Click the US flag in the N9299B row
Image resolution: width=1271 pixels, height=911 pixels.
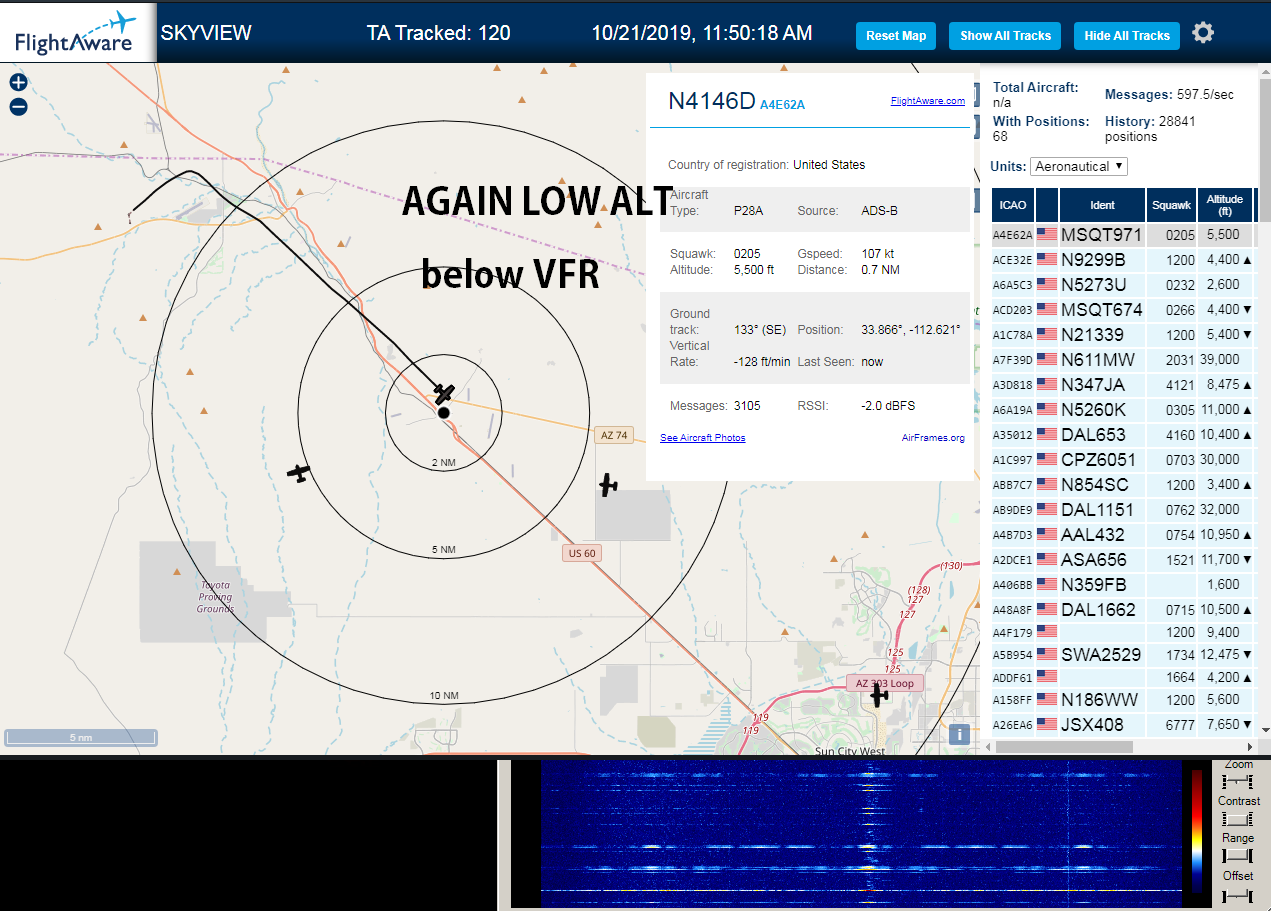(x=1047, y=260)
